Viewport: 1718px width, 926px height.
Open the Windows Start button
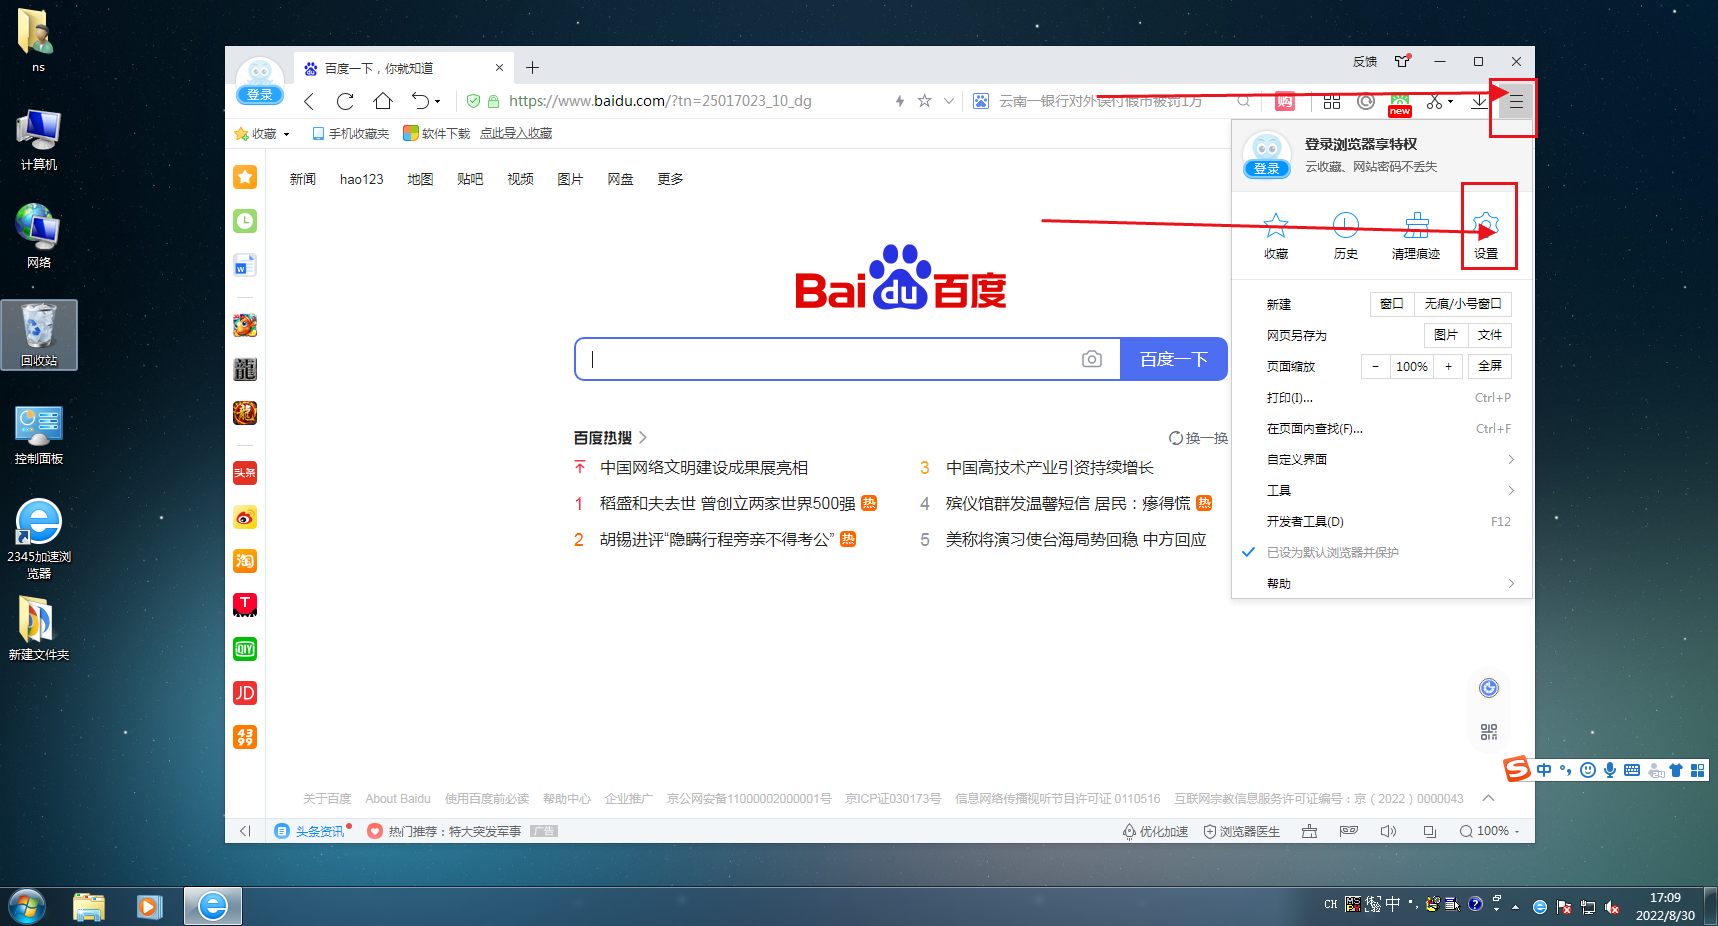tap(27, 906)
